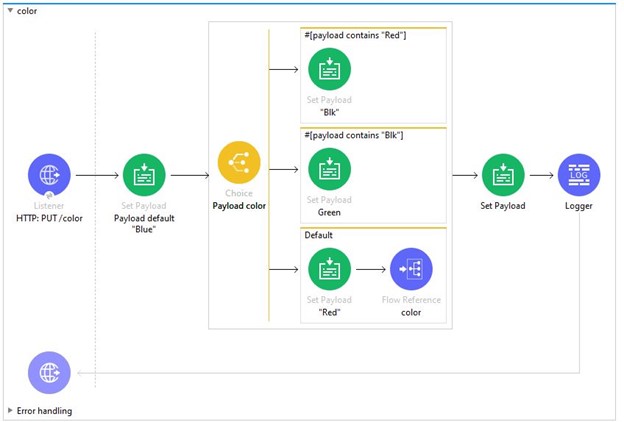Select the Set Payload default "Blue" icon
The height and width of the screenshot is (422, 624).
(143, 175)
